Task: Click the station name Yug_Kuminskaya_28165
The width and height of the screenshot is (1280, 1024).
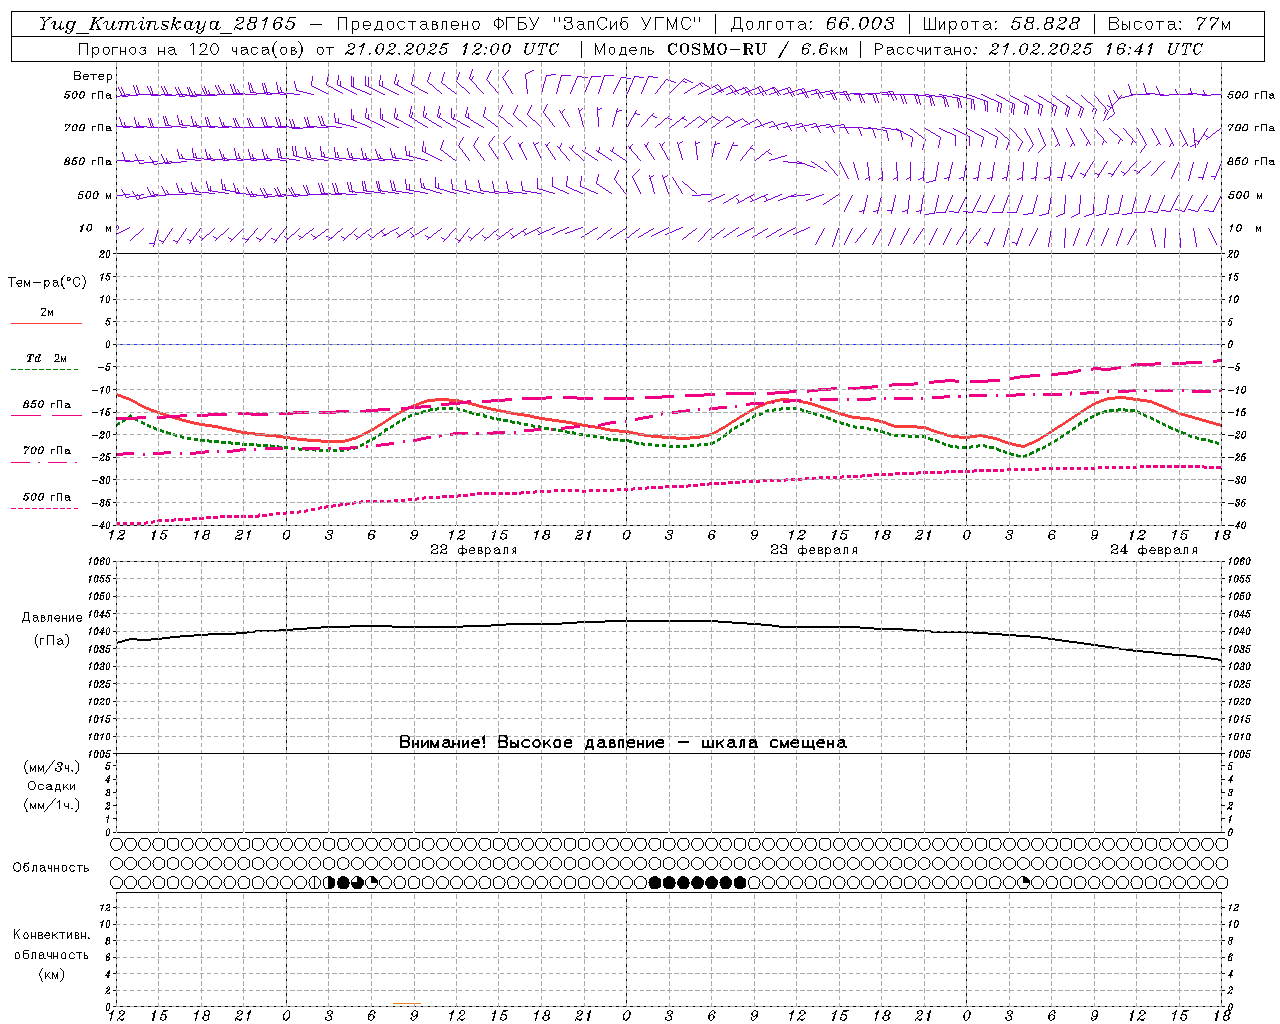Action: pyautogui.click(x=167, y=24)
